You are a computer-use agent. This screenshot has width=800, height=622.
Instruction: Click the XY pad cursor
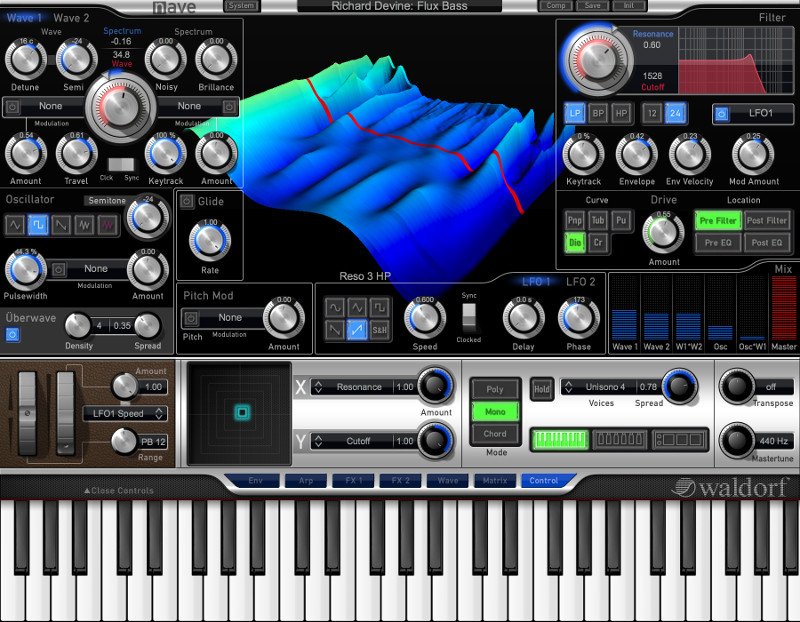point(242,412)
